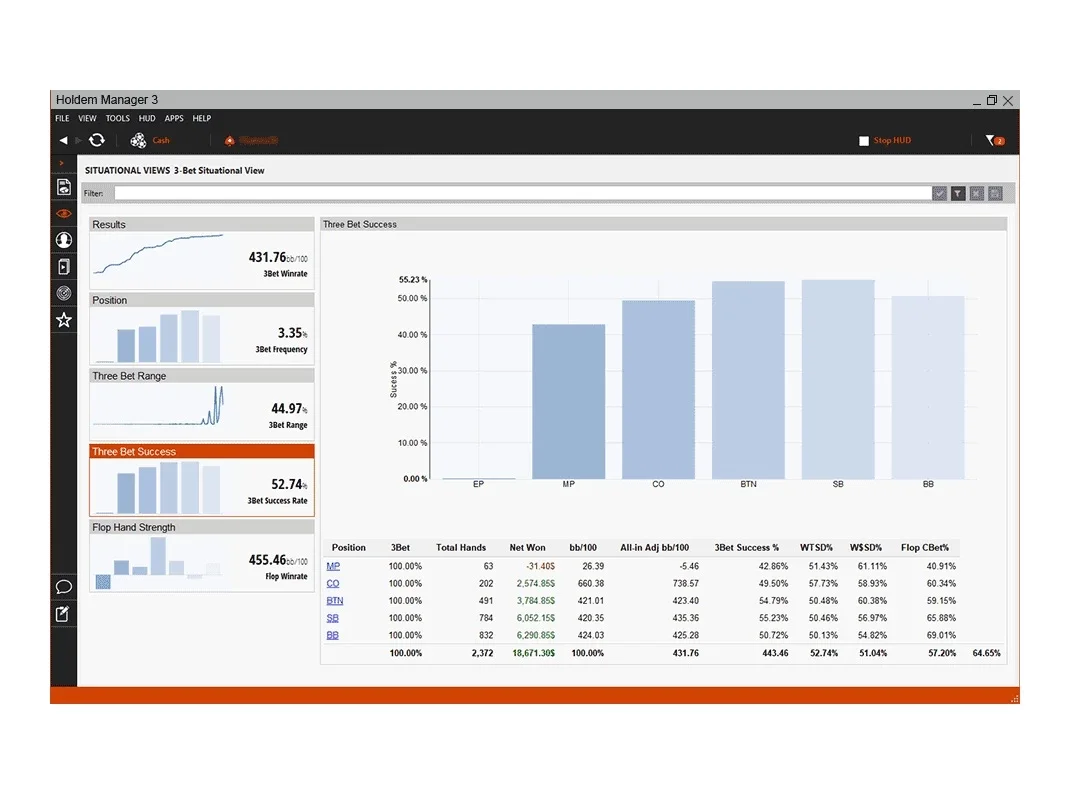Click the SB bar in the chart
The height and width of the screenshot is (793, 1069).
click(x=838, y=379)
